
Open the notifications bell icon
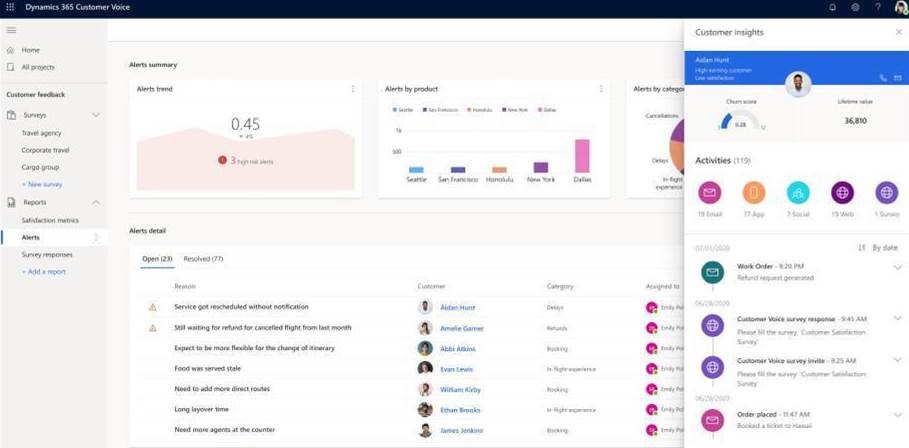(x=832, y=8)
